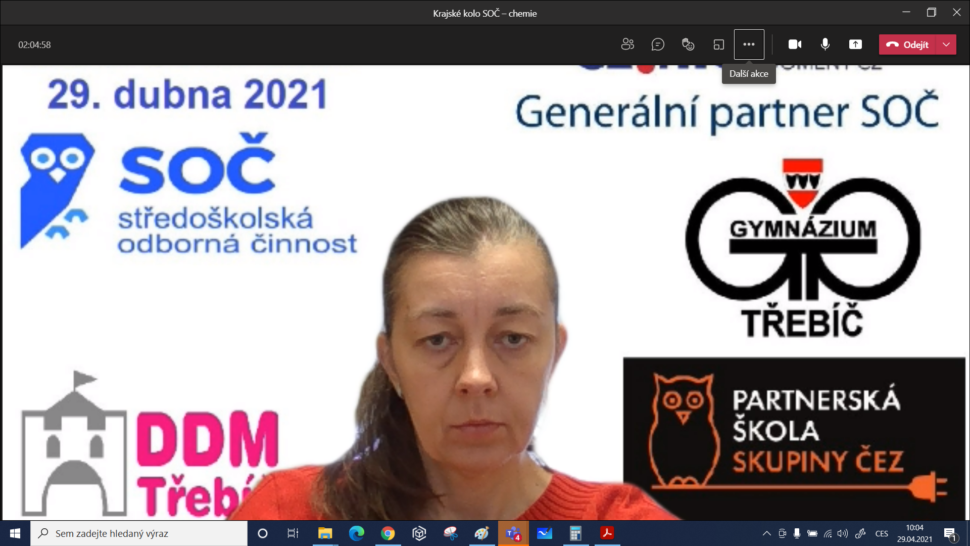Open Adobe Acrobat Reader from taskbar

(607, 533)
